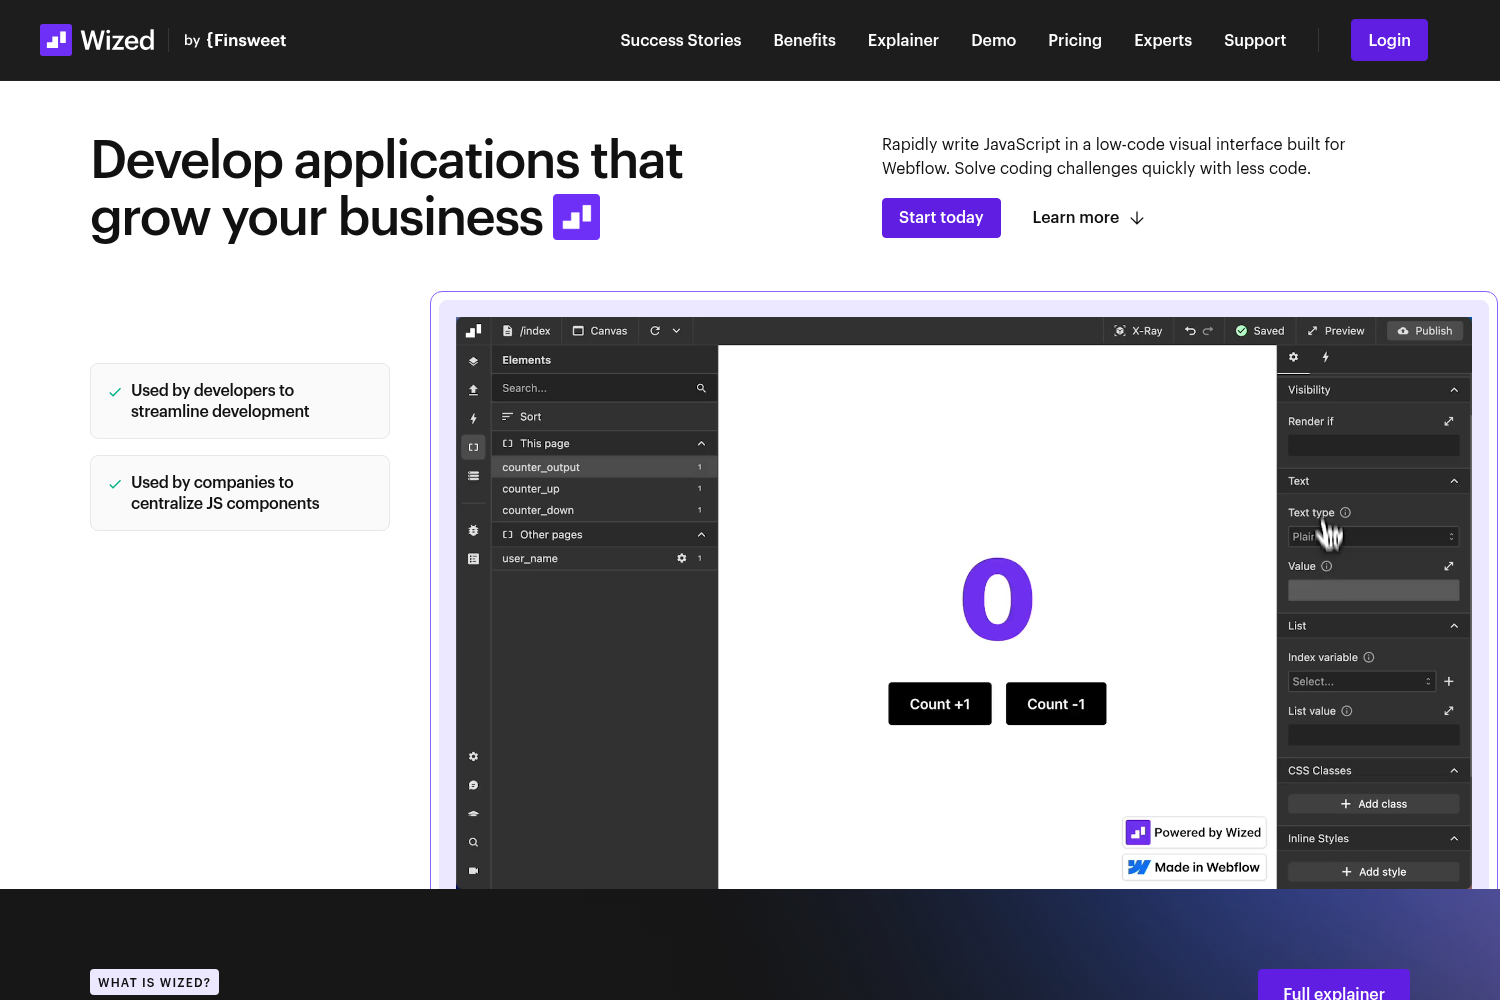Click the chat bubble icon in sidebar
The height and width of the screenshot is (1000, 1500).
tap(473, 785)
